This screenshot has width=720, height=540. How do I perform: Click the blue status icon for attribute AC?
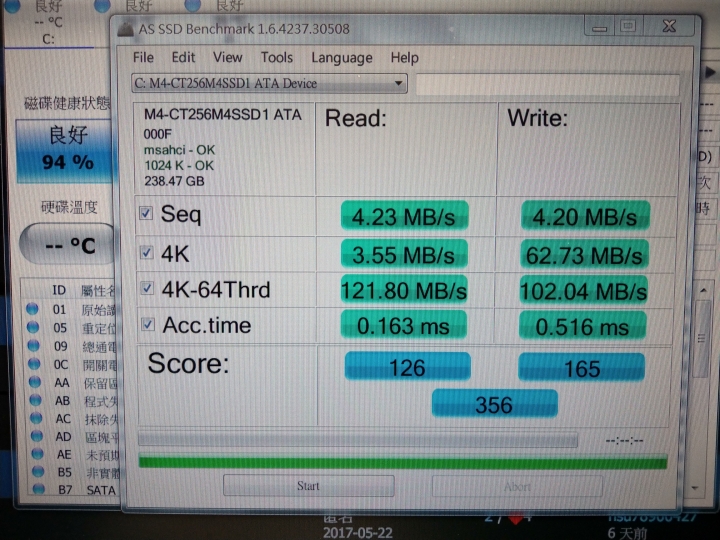(x=36, y=418)
